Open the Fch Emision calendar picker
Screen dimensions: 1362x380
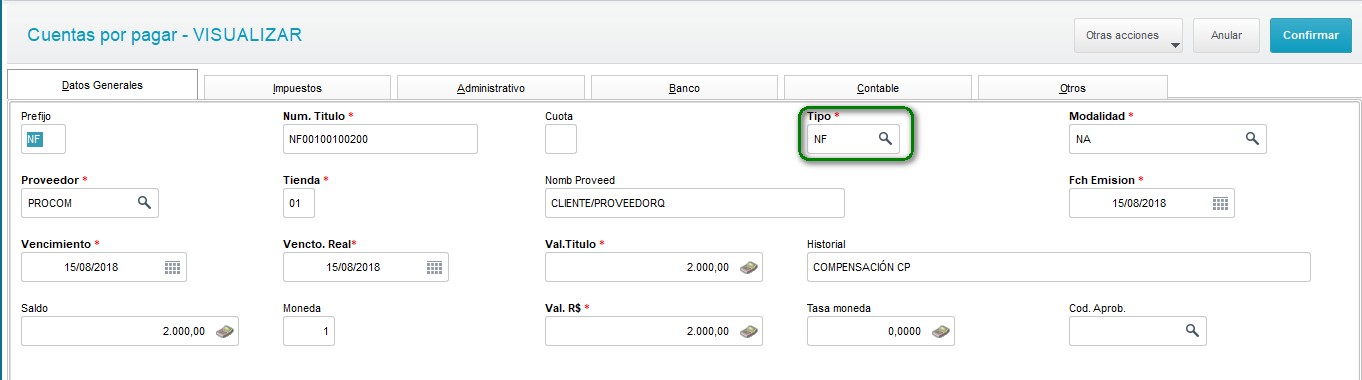(1220, 203)
